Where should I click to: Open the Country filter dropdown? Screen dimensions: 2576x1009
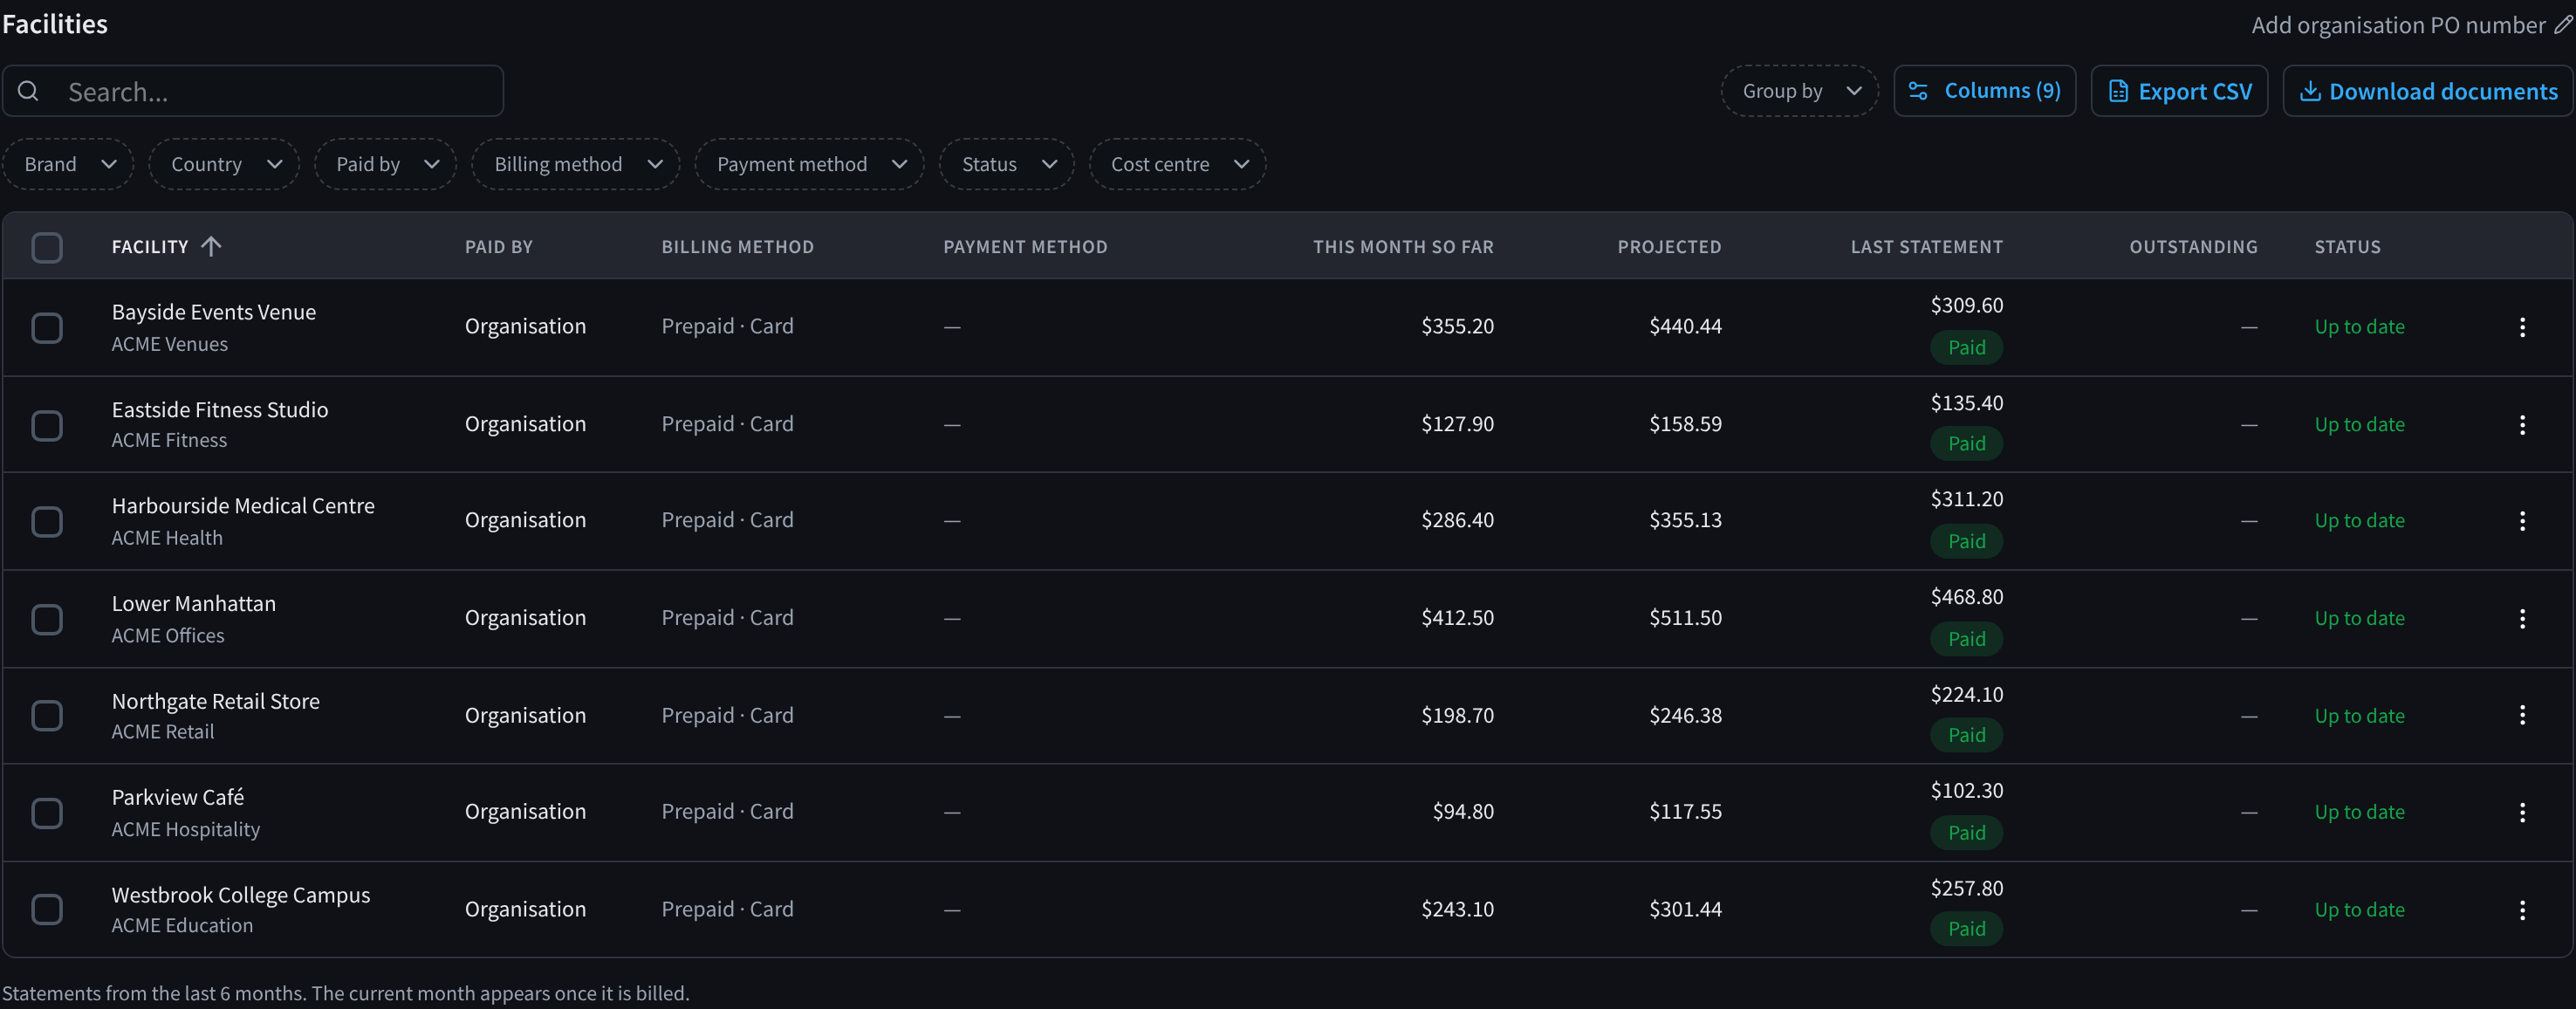tap(224, 164)
